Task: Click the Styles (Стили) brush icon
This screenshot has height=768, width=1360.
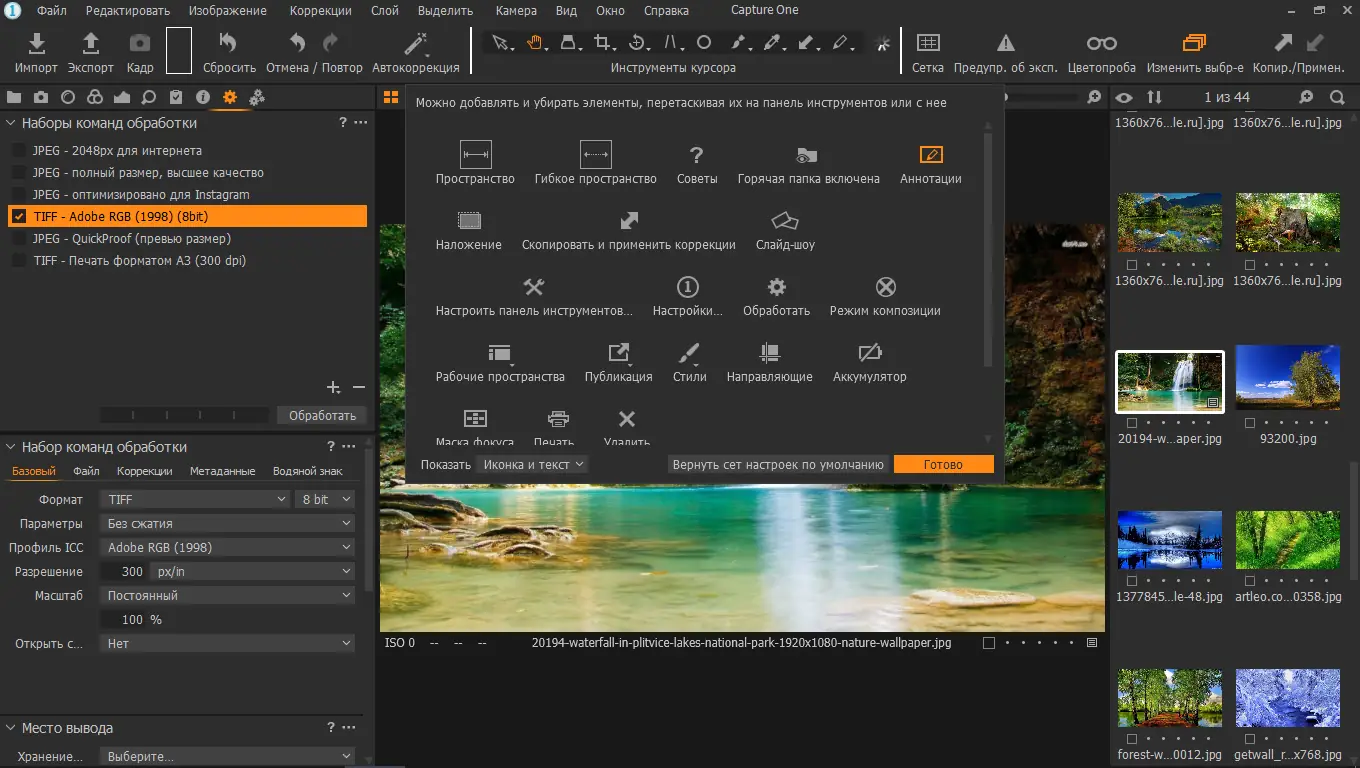Action: [x=689, y=353]
